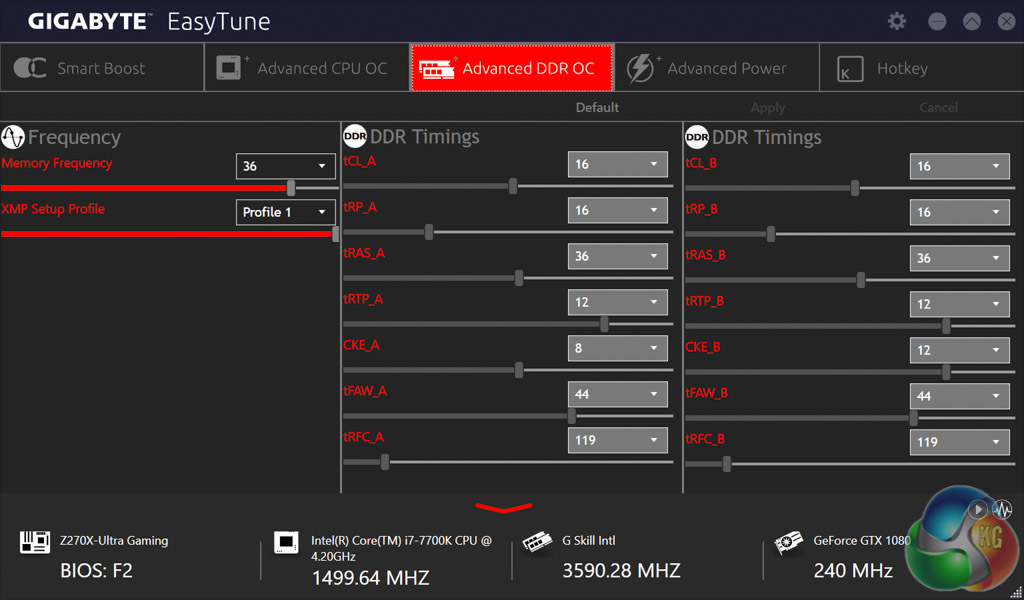This screenshot has width=1024, height=600.
Task: Click the tCL_B slider handle
Action: point(854,188)
